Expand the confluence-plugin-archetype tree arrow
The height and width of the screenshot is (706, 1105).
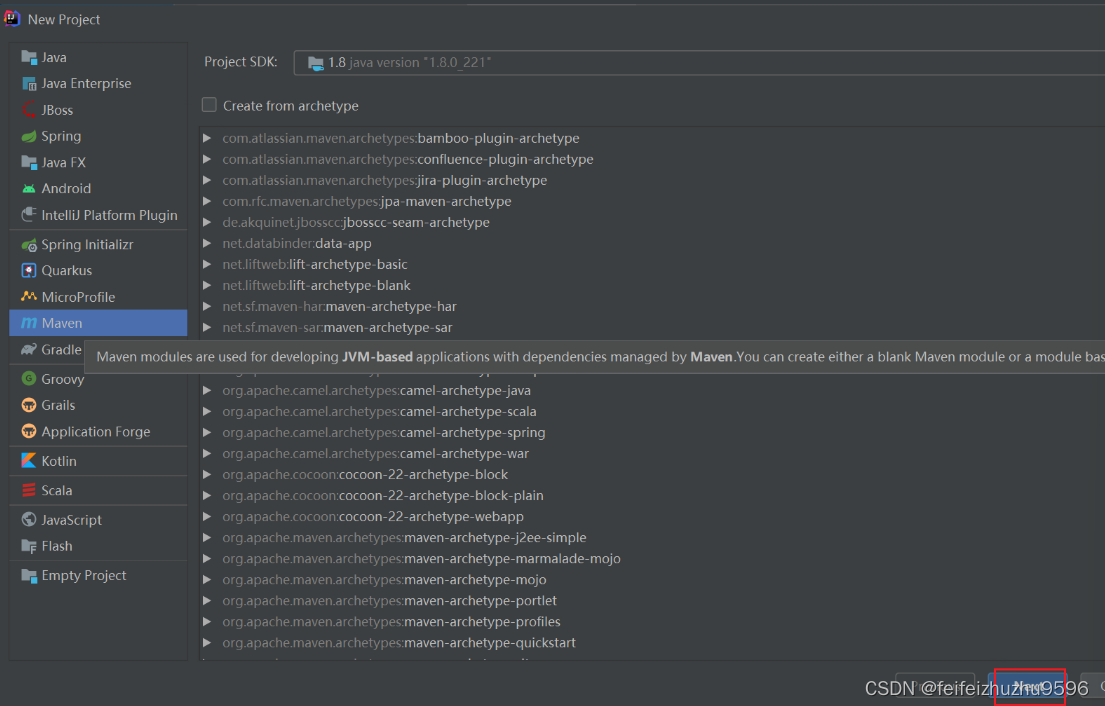tap(207, 159)
